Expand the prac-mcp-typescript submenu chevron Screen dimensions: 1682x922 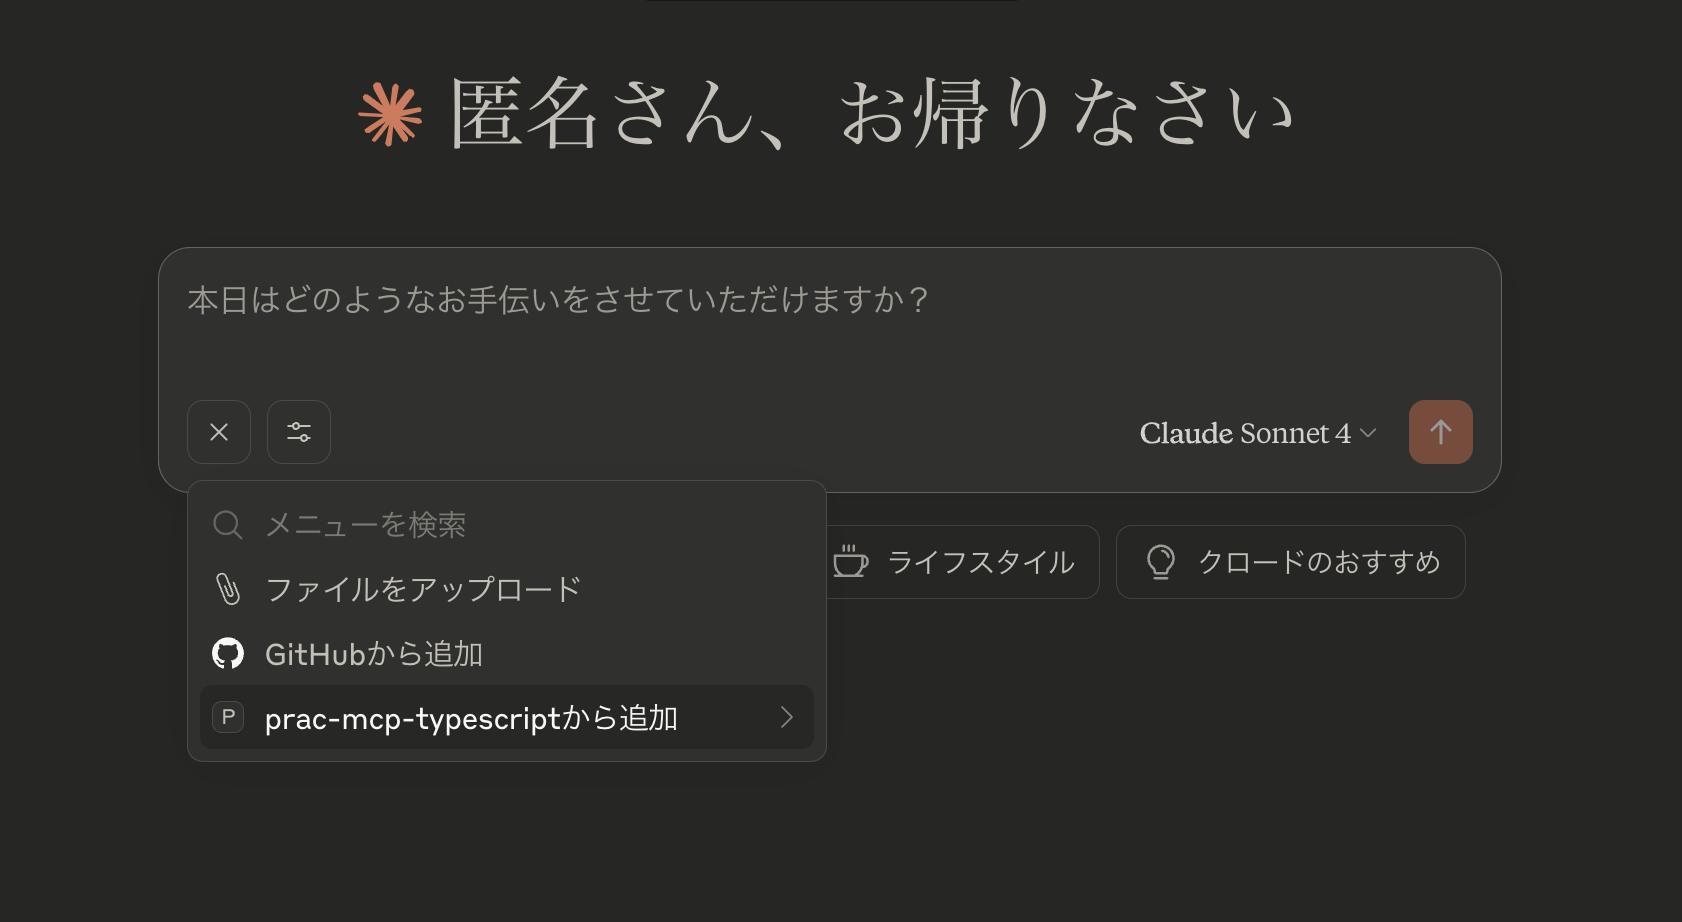click(x=787, y=717)
